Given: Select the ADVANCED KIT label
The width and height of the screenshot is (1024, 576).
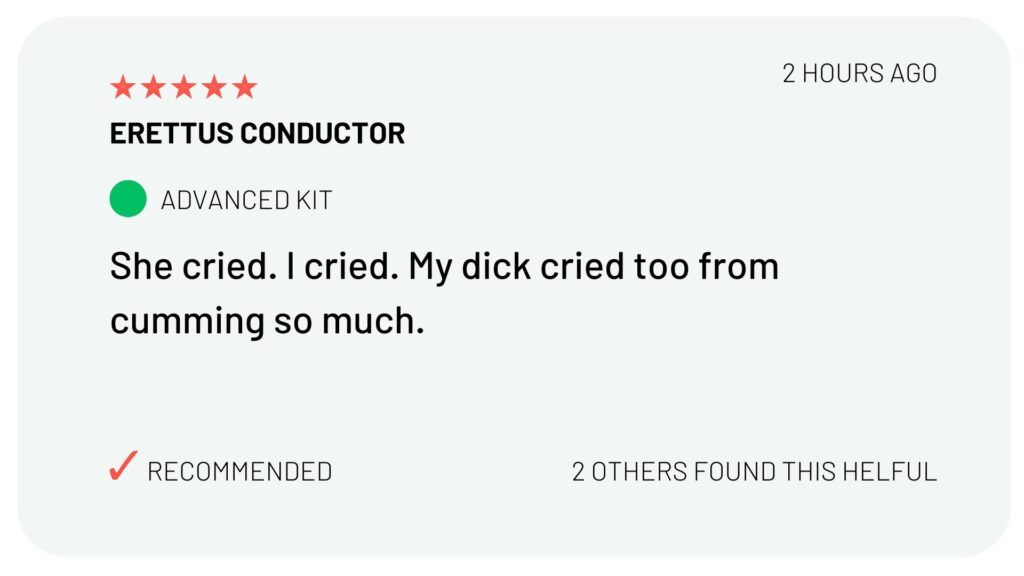Looking at the screenshot, I should click(x=246, y=200).
